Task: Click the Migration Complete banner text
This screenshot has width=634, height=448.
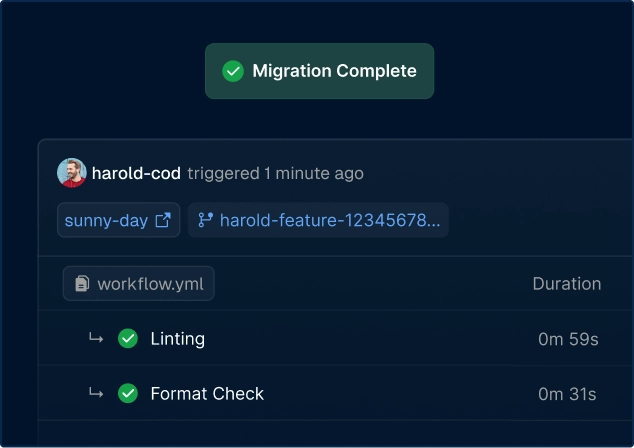Action: coord(334,71)
